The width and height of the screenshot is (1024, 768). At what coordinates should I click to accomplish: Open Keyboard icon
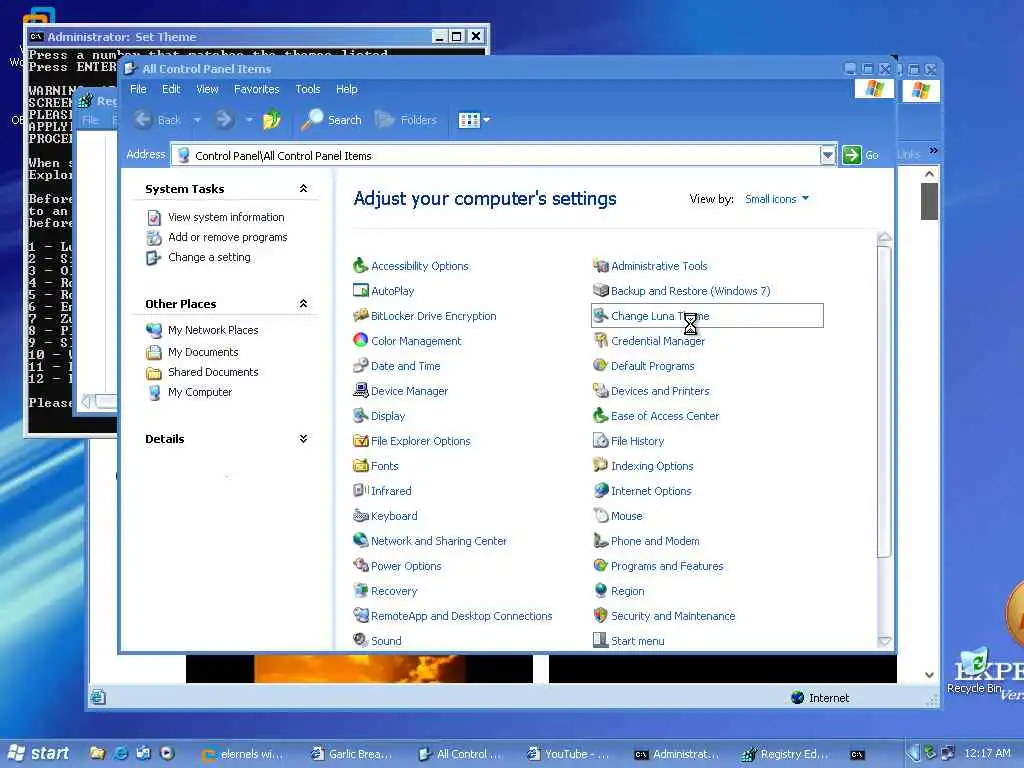(x=360, y=516)
